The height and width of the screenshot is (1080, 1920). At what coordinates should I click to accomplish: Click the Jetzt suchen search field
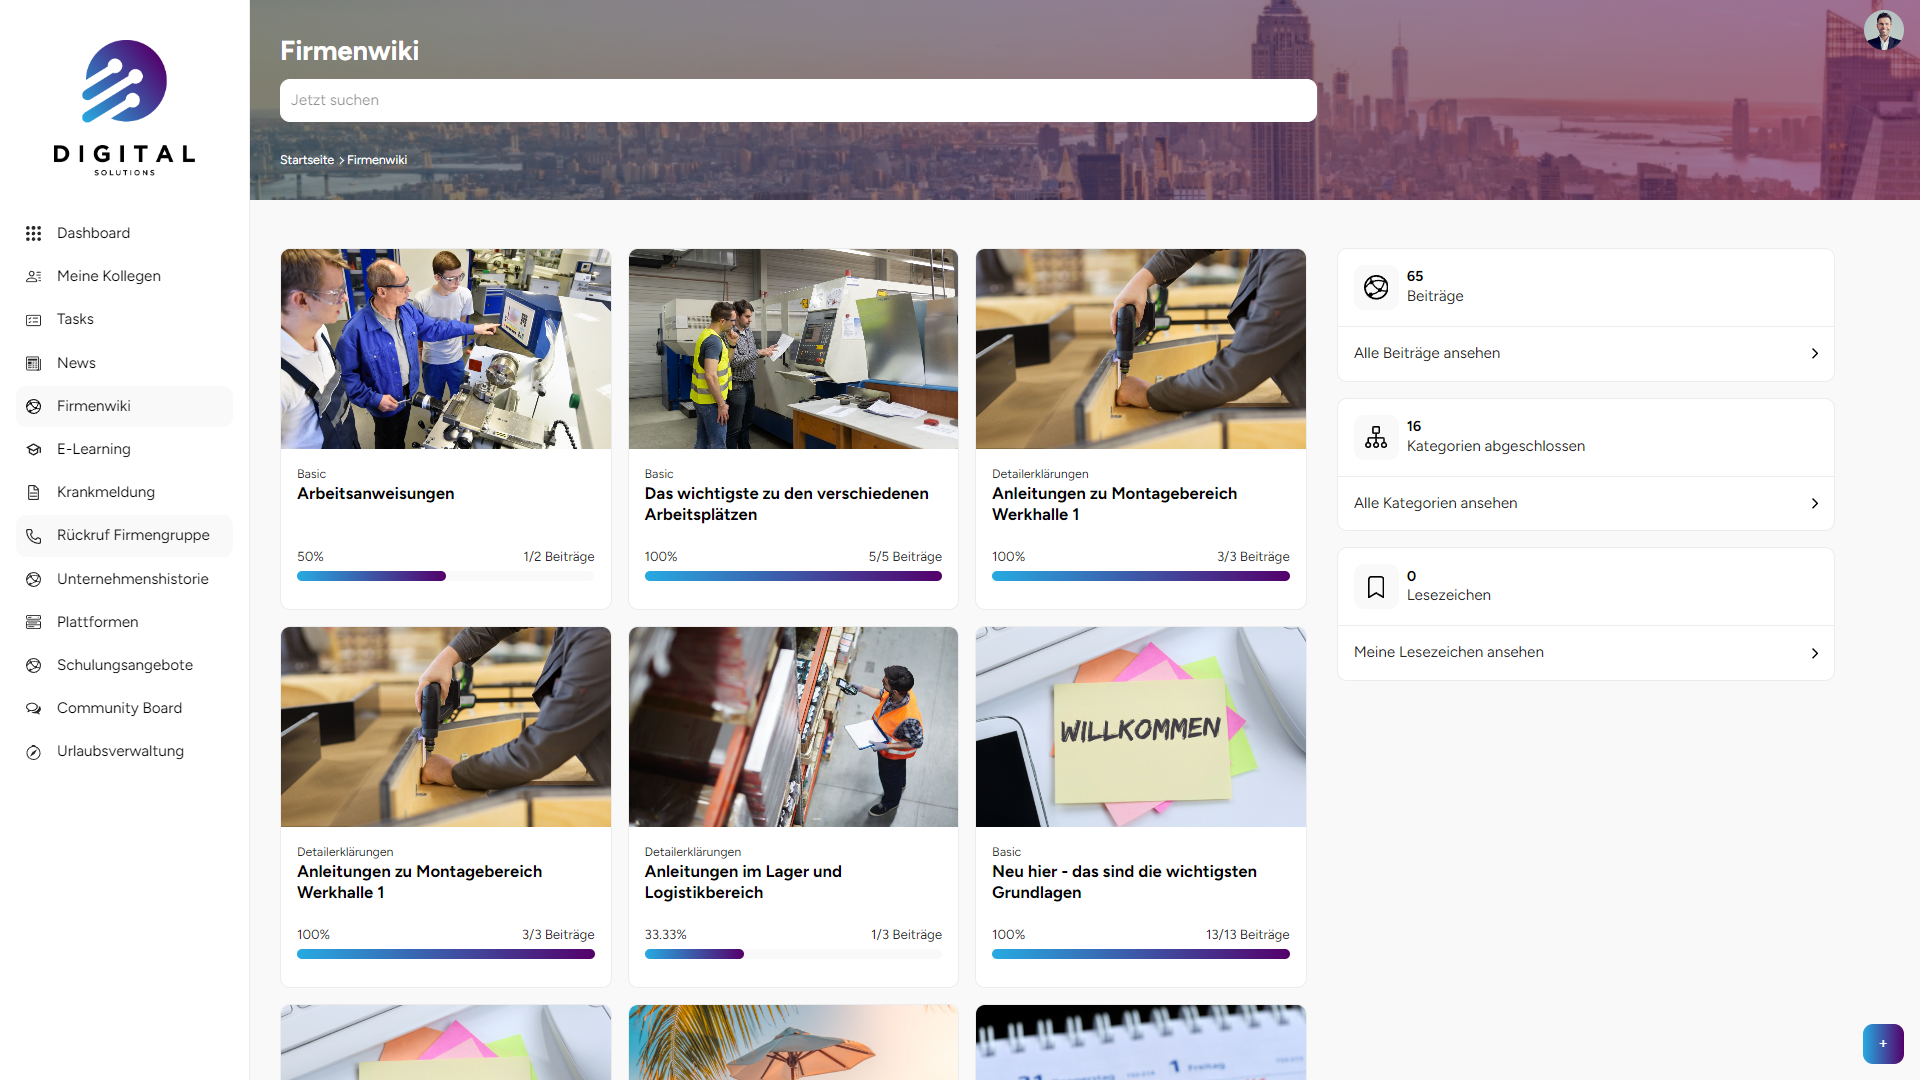(x=798, y=100)
